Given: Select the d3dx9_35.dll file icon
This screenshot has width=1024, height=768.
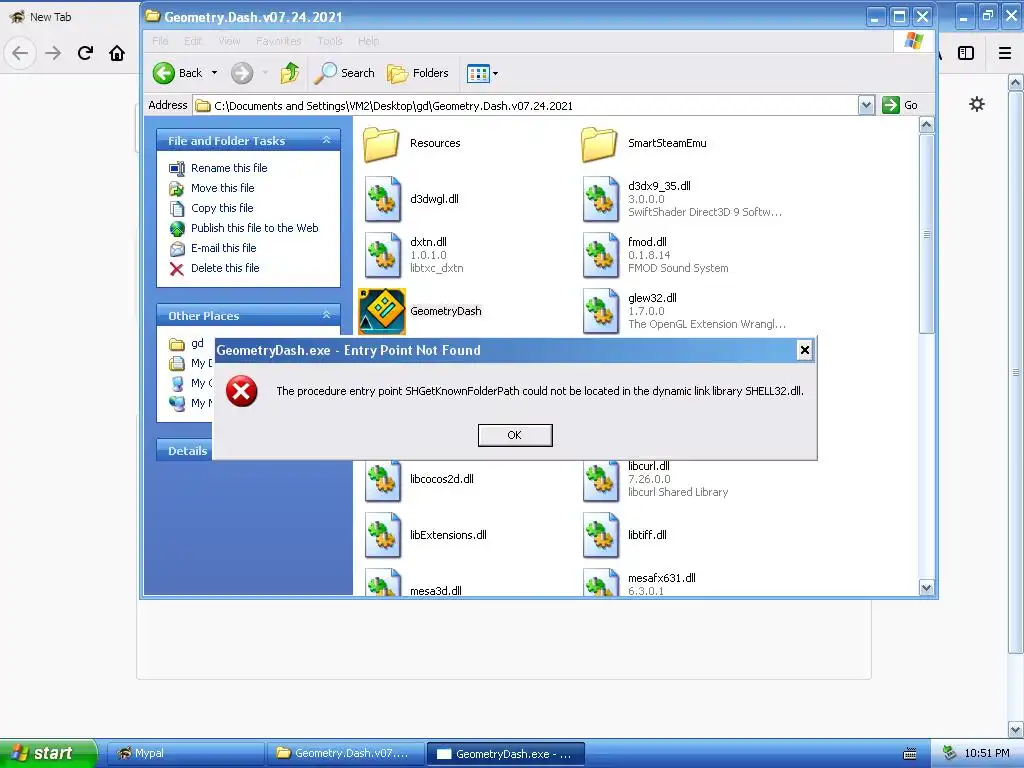Looking at the screenshot, I should (600, 199).
